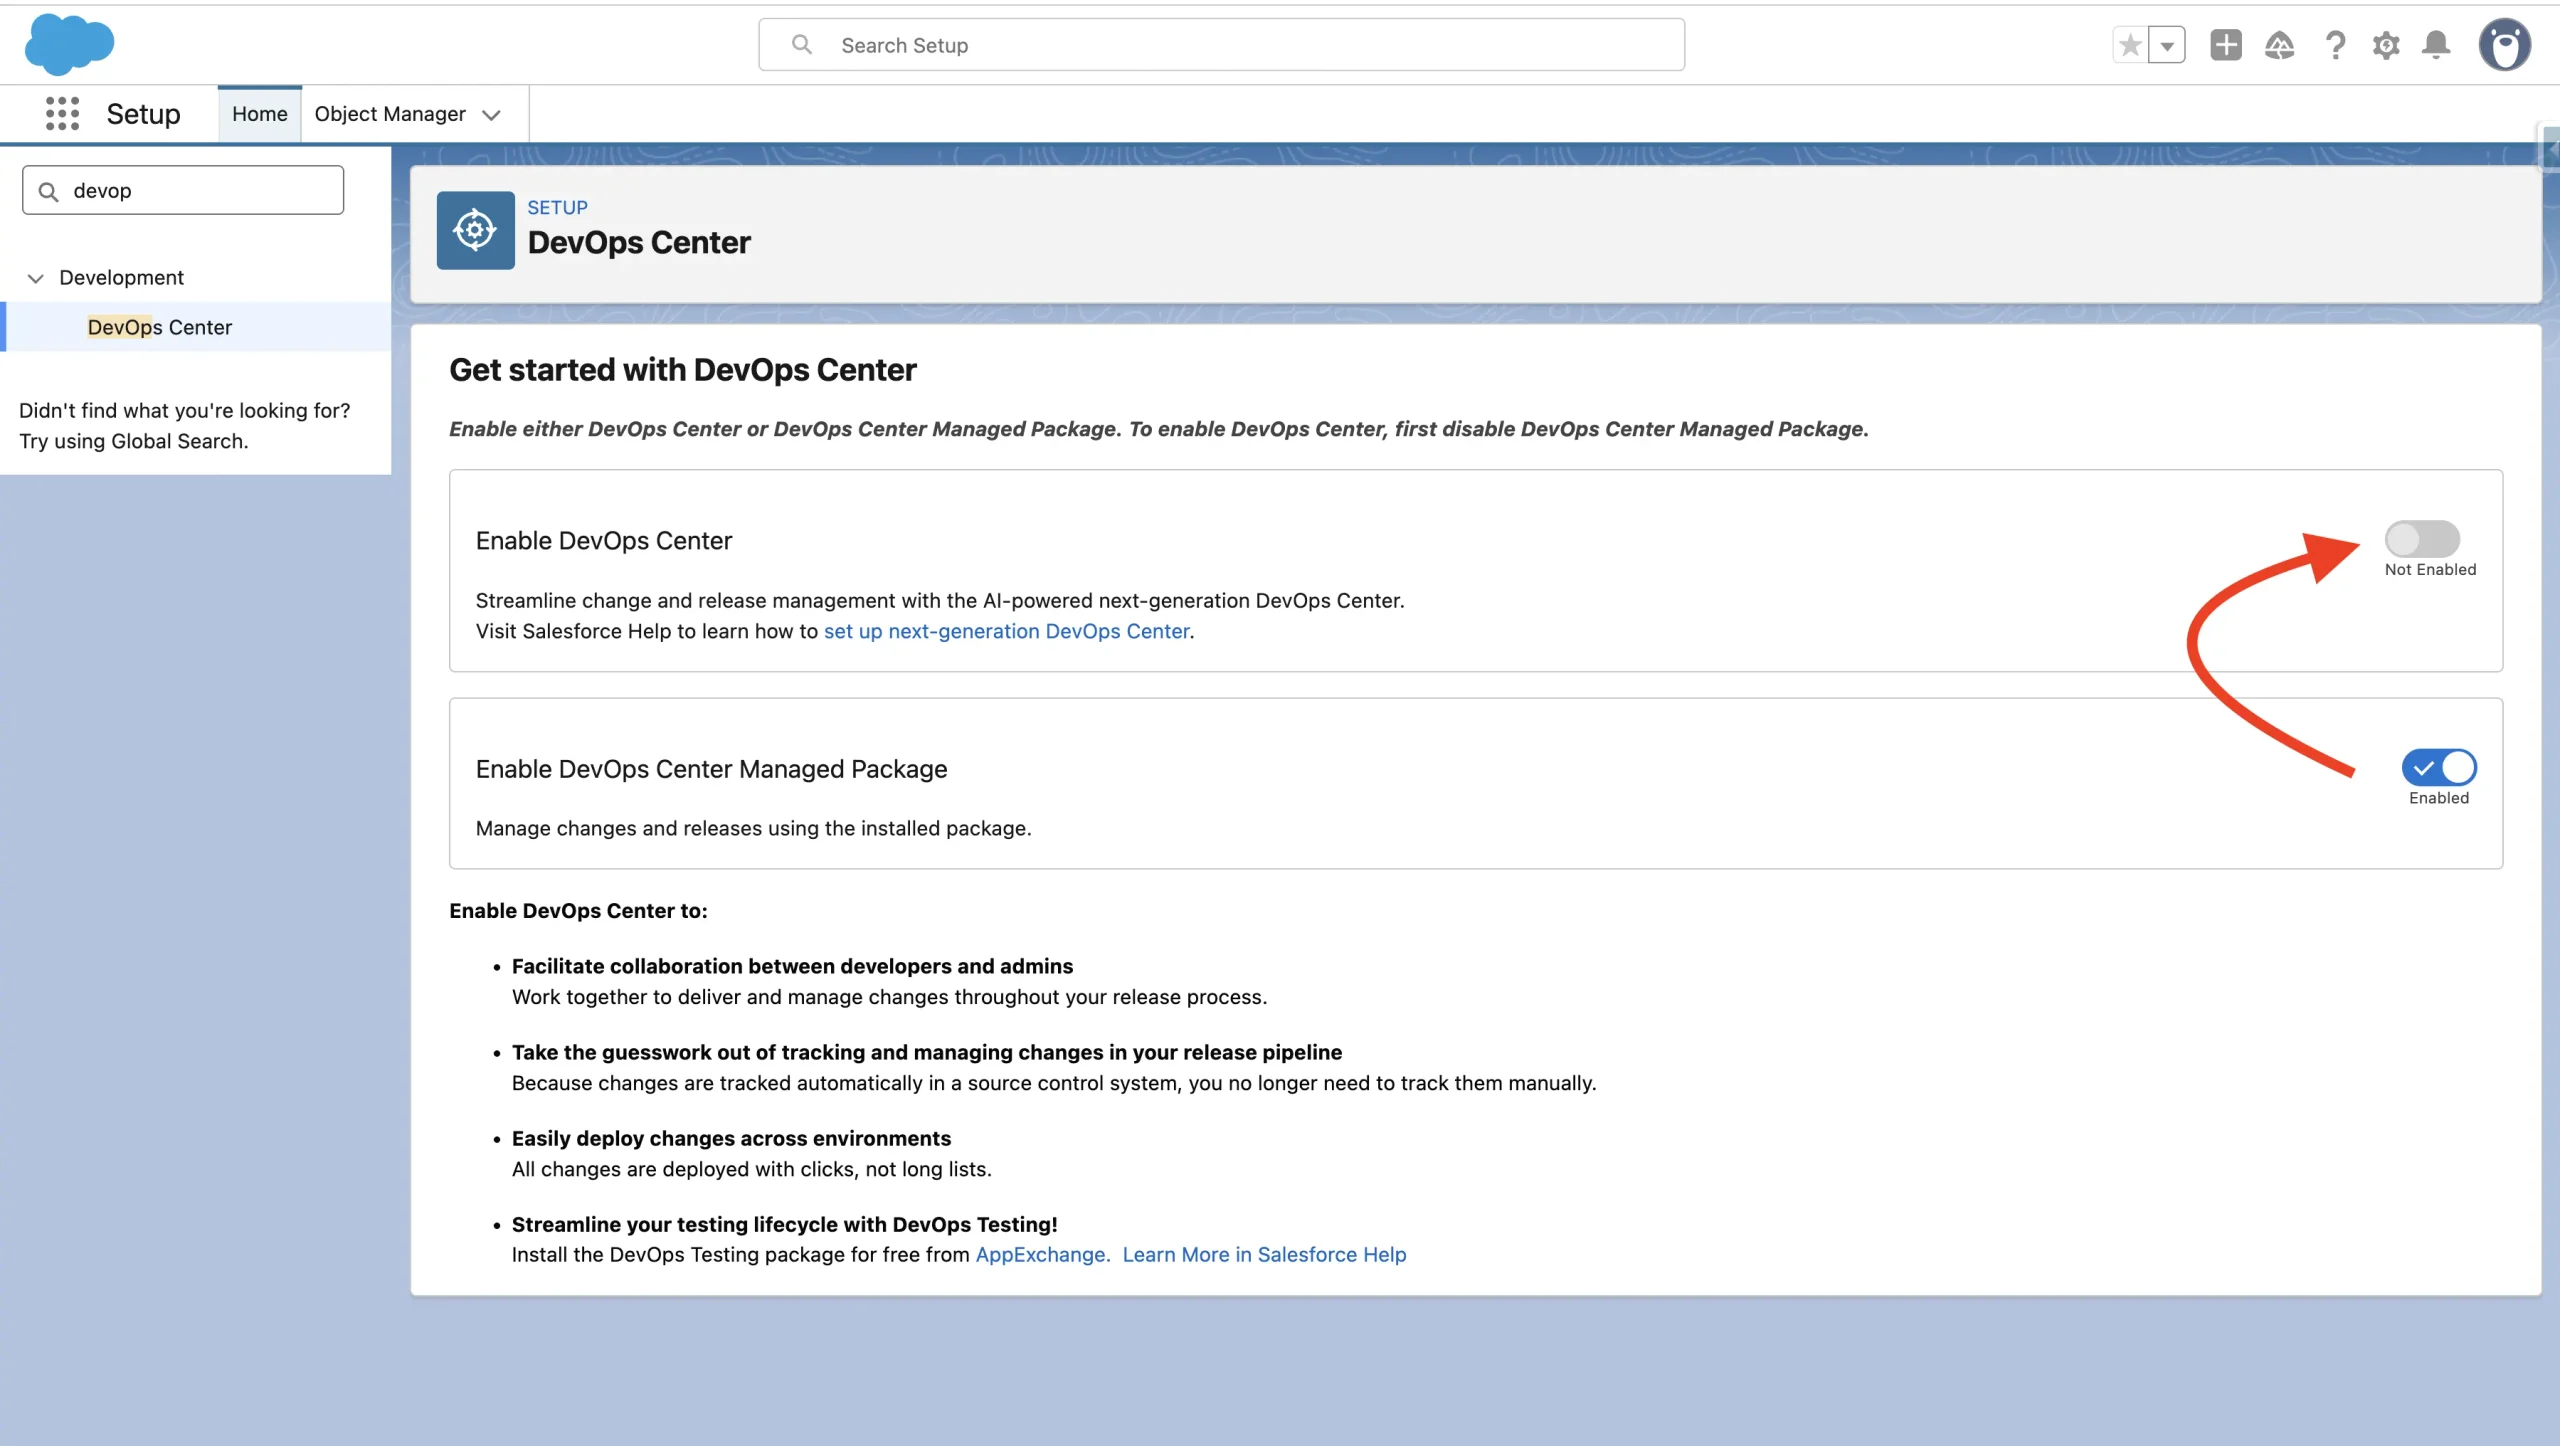Open the set up next-generation DevOps Center link
The width and height of the screenshot is (2560, 1446).
(x=1006, y=631)
